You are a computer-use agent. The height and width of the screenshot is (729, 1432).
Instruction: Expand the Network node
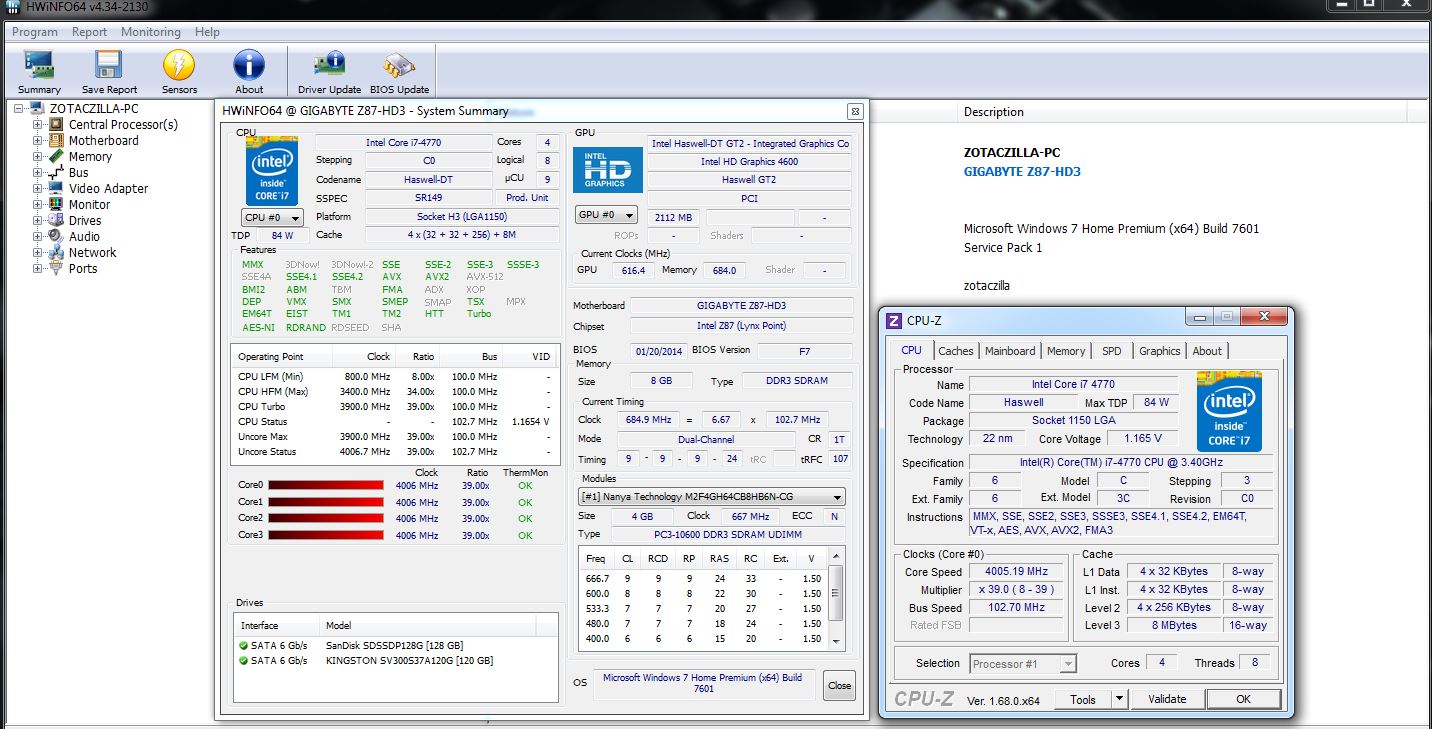(38, 253)
